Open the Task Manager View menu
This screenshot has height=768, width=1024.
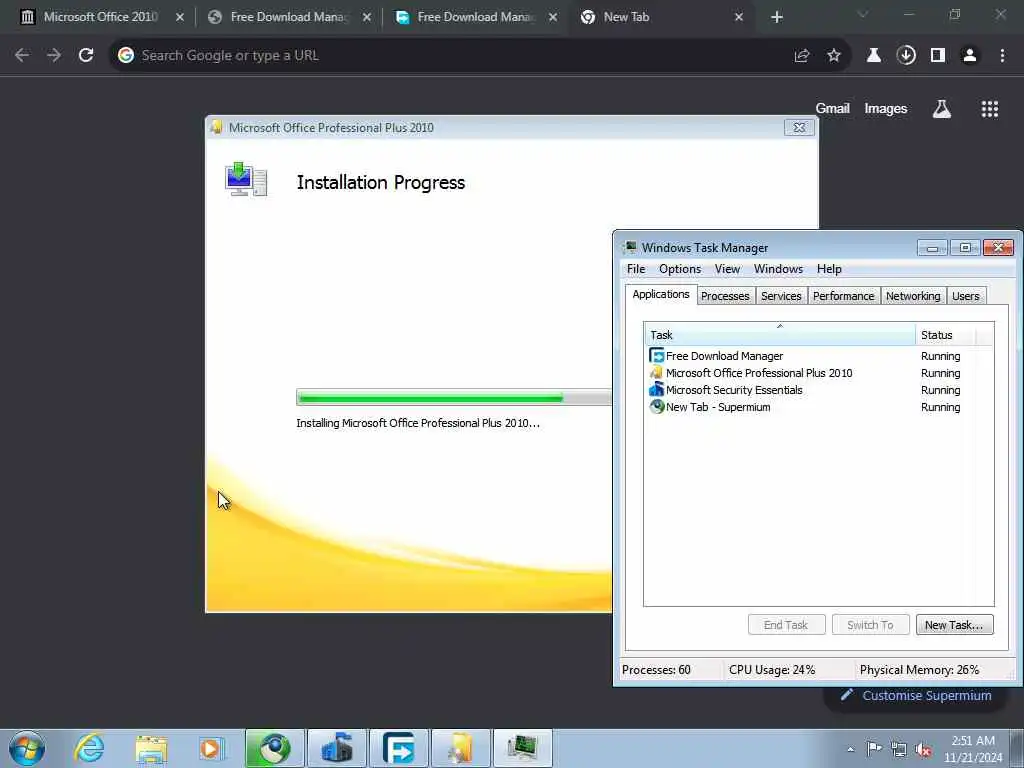pyautogui.click(x=726, y=269)
